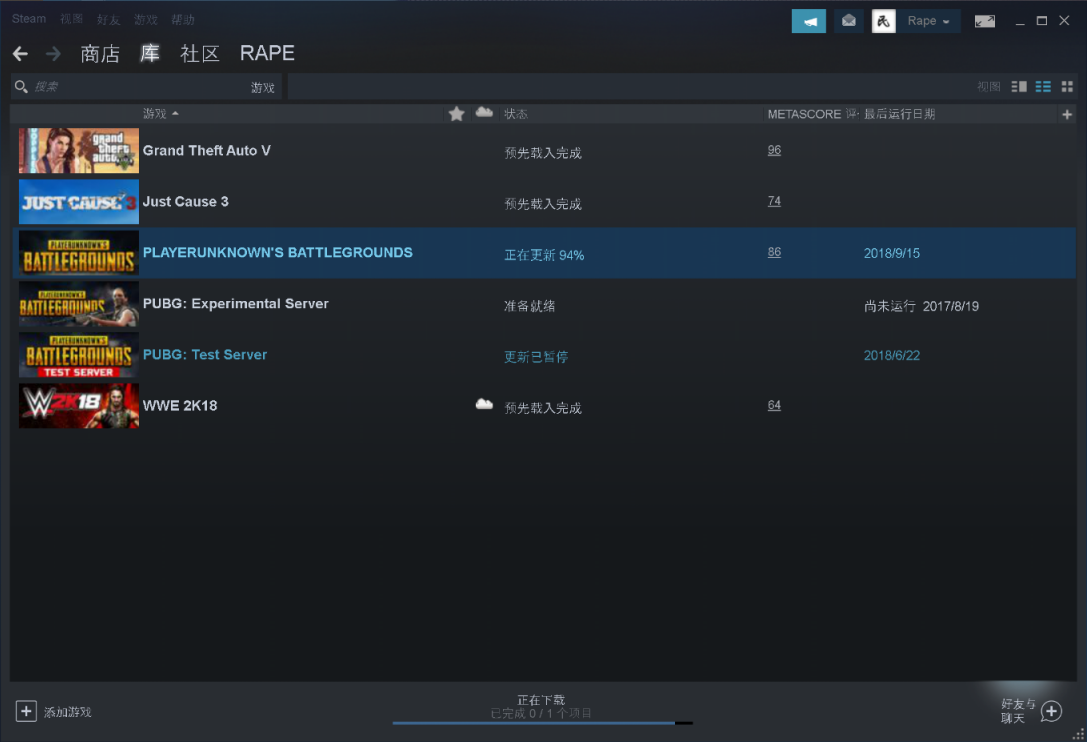This screenshot has width=1087, height=742.
Task: Click the profile avatar picture
Action: (x=883, y=21)
